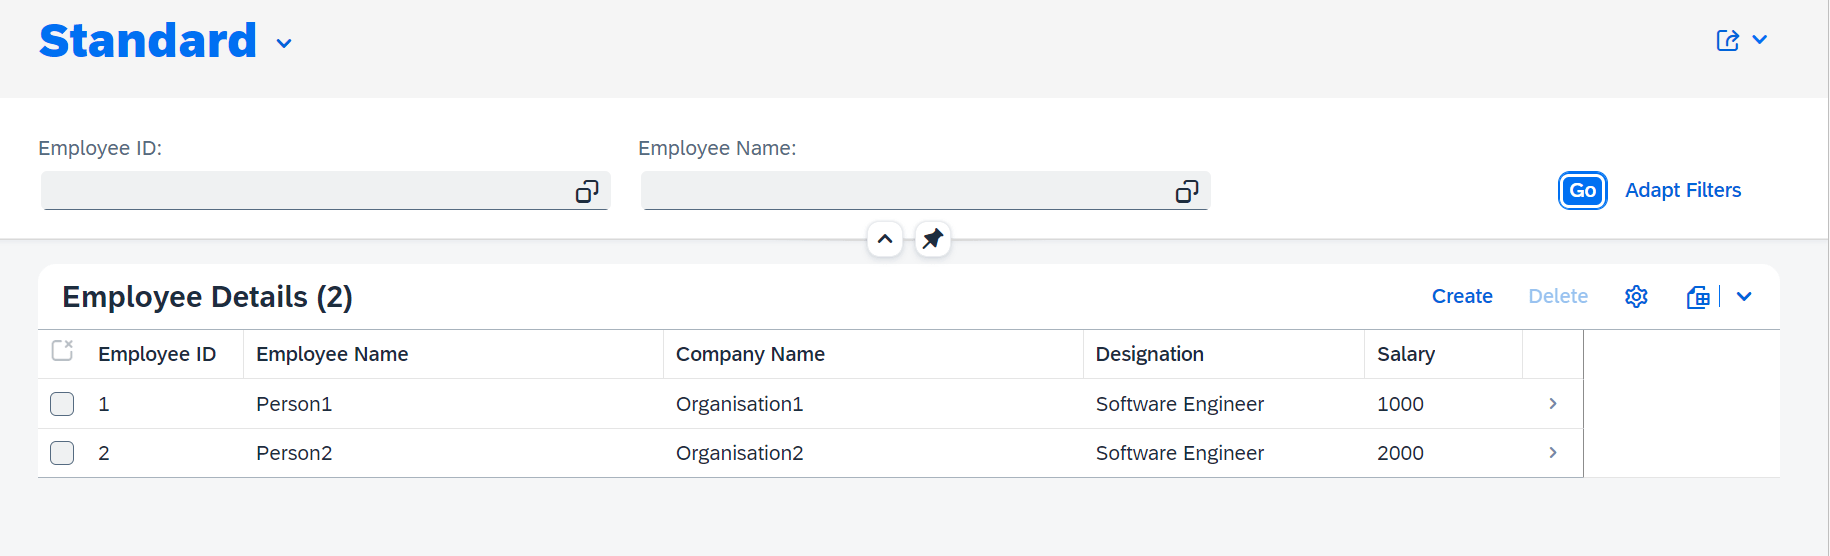1830x556 pixels.
Task: Navigate to Person2 details arrow
Action: 1552,453
